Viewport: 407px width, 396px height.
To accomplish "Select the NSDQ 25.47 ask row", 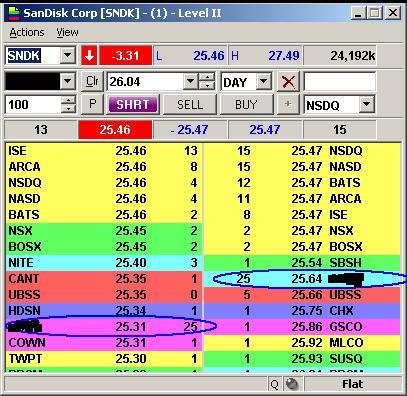I will [302, 151].
